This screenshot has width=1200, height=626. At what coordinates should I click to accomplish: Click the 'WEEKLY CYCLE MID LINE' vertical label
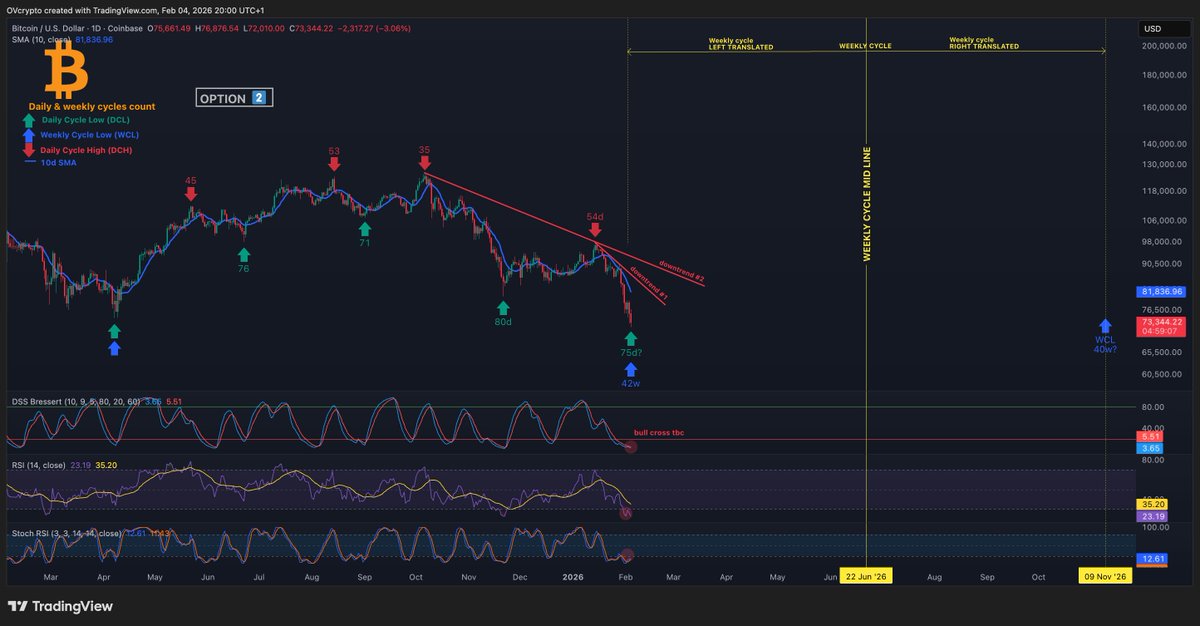coord(867,205)
